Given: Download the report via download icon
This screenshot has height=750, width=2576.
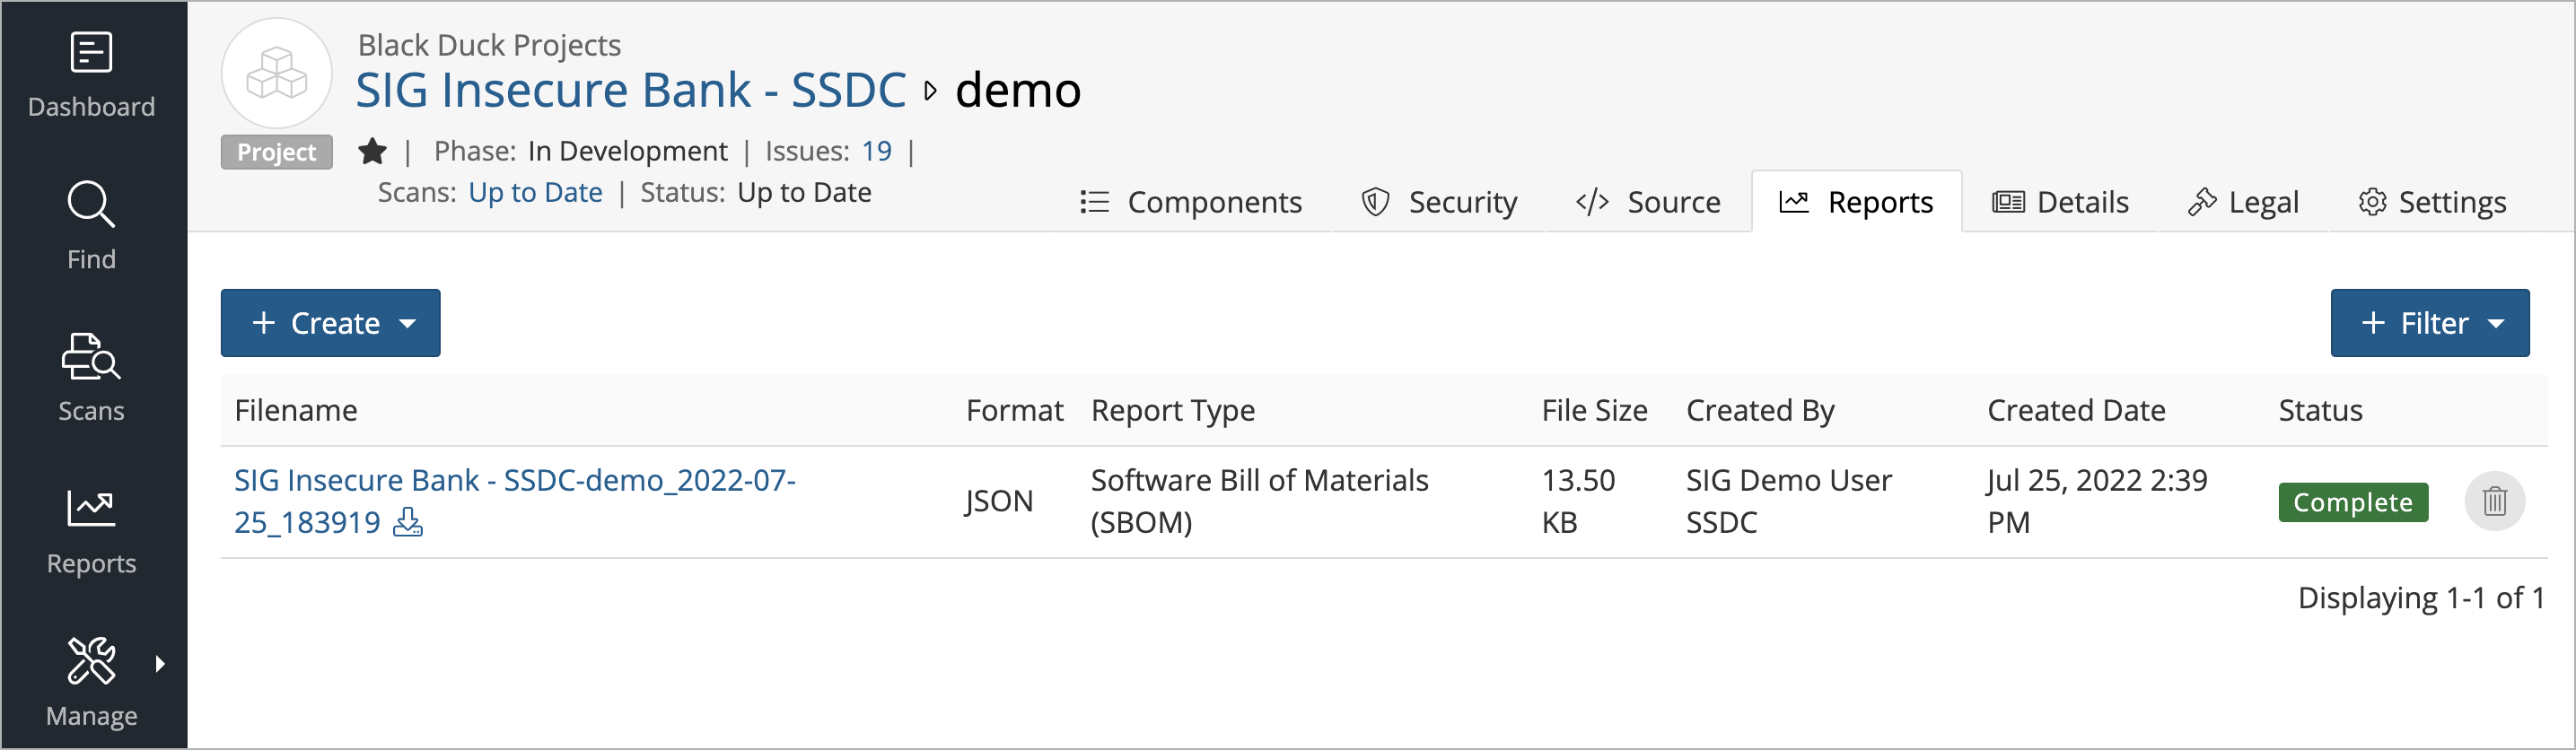Looking at the screenshot, I should (407, 522).
